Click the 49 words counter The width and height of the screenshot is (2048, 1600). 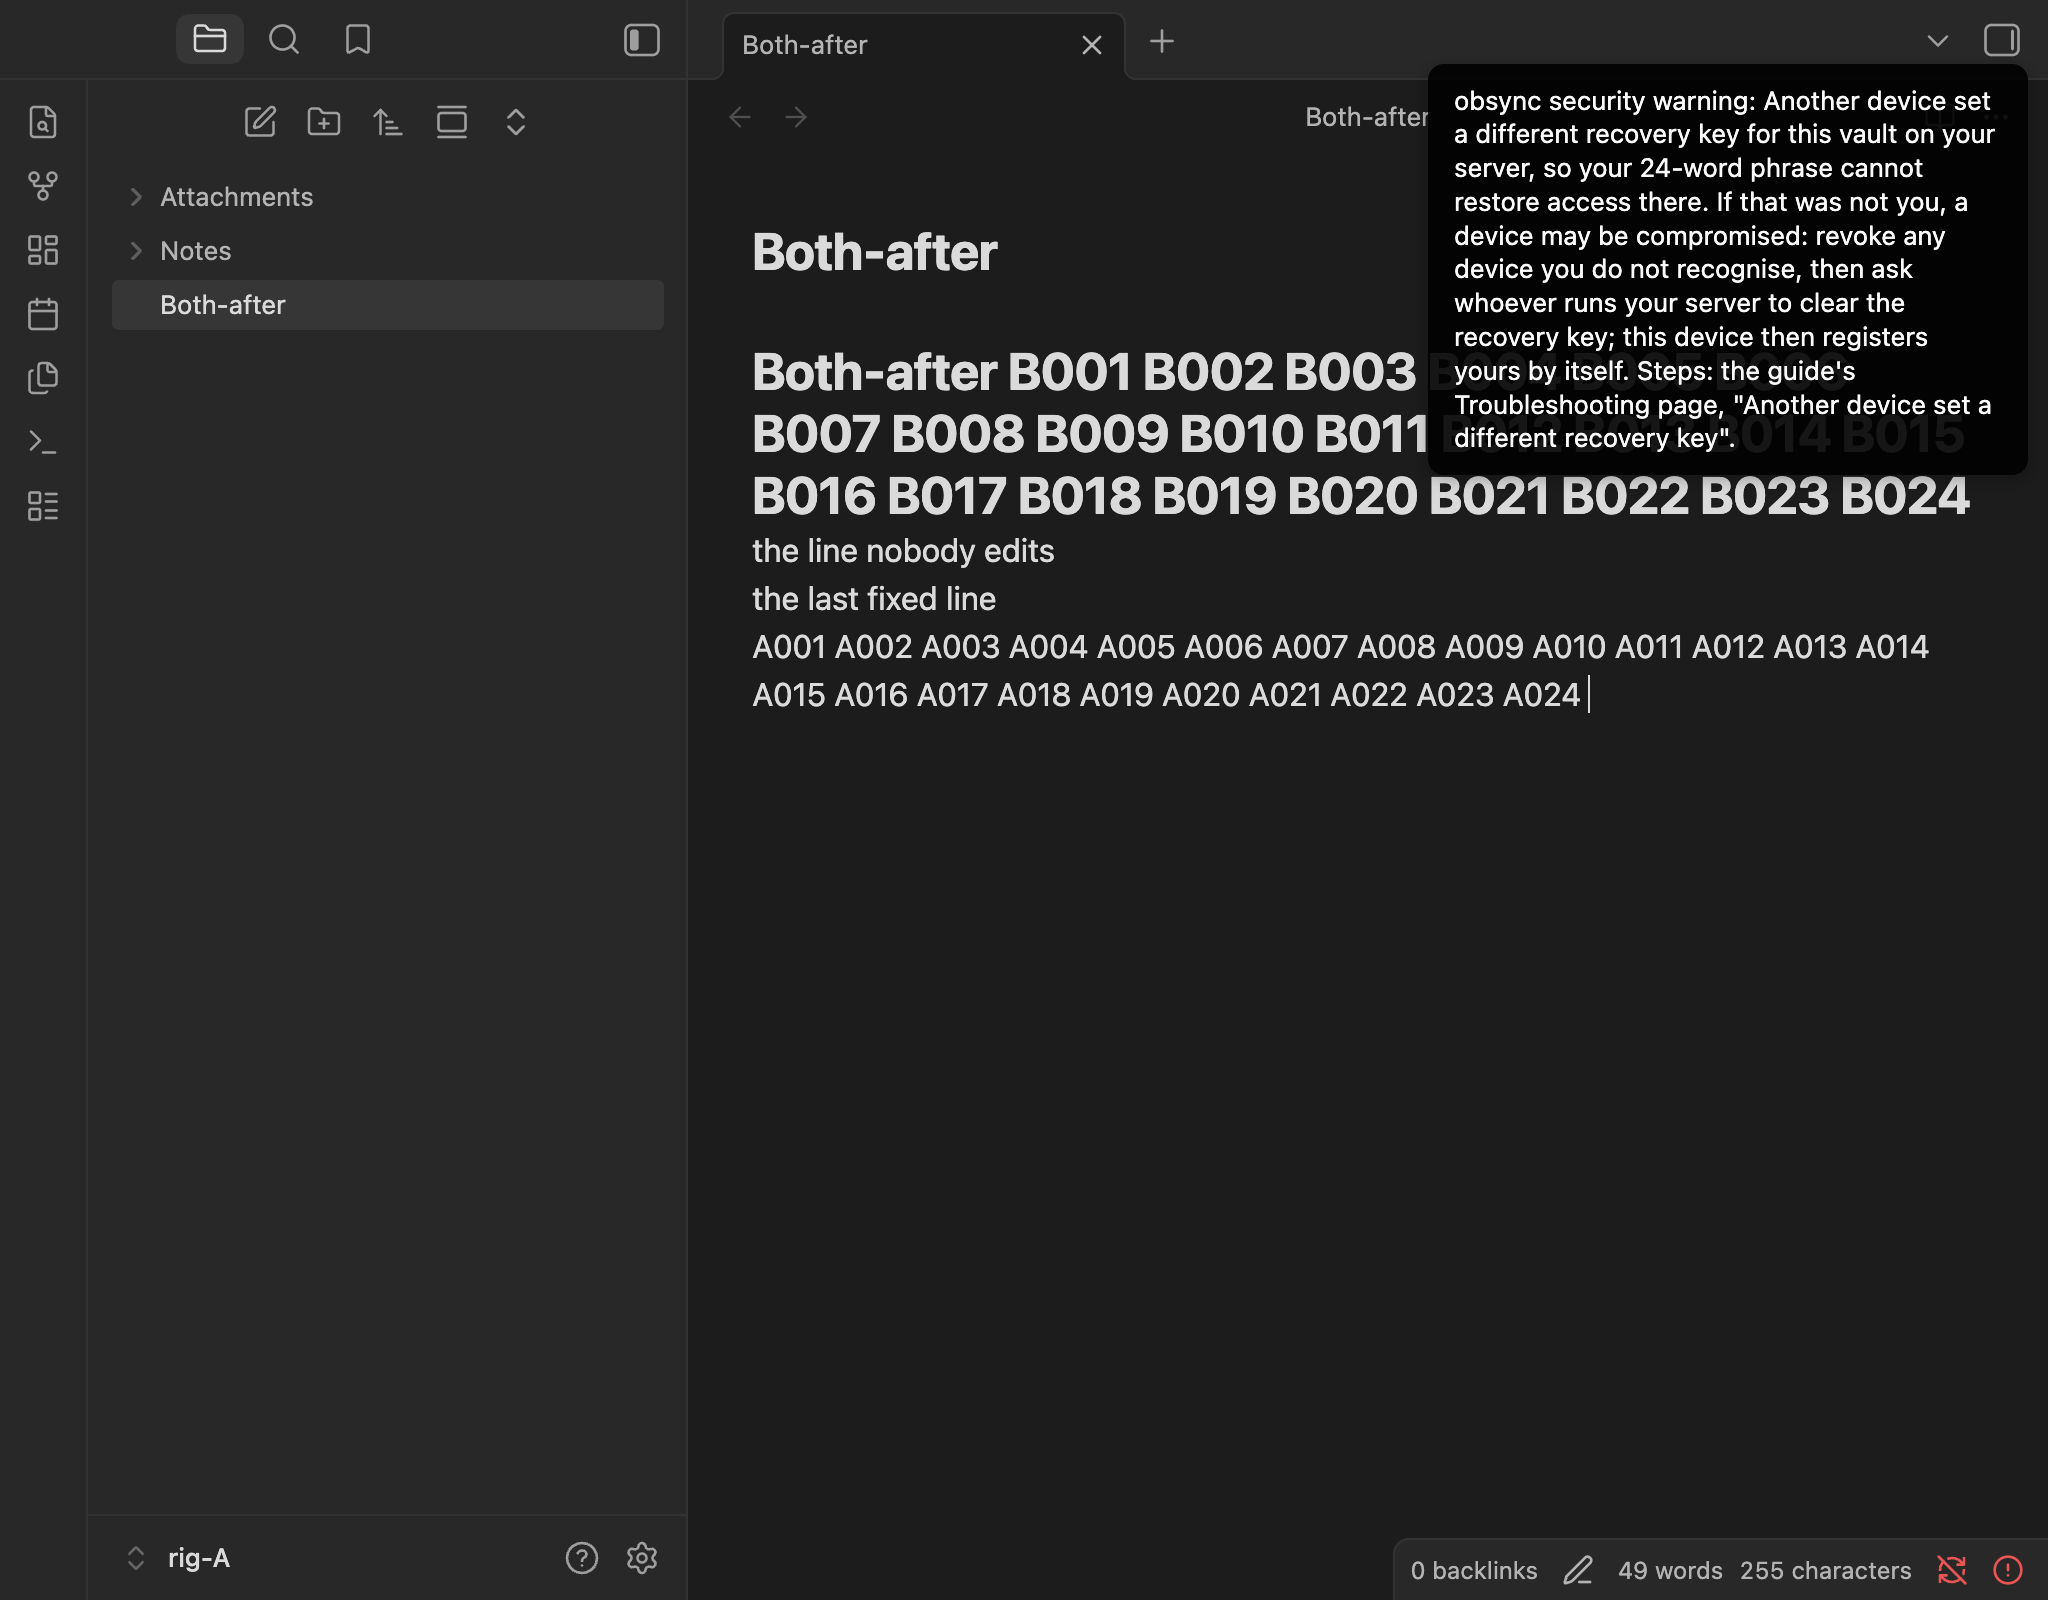tap(1670, 1571)
